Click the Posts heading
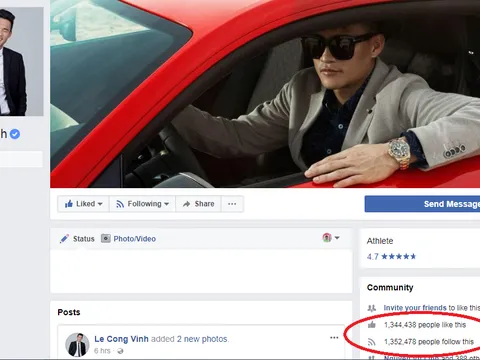Image resolution: width=480 pixels, height=360 pixels. pos(69,312)
